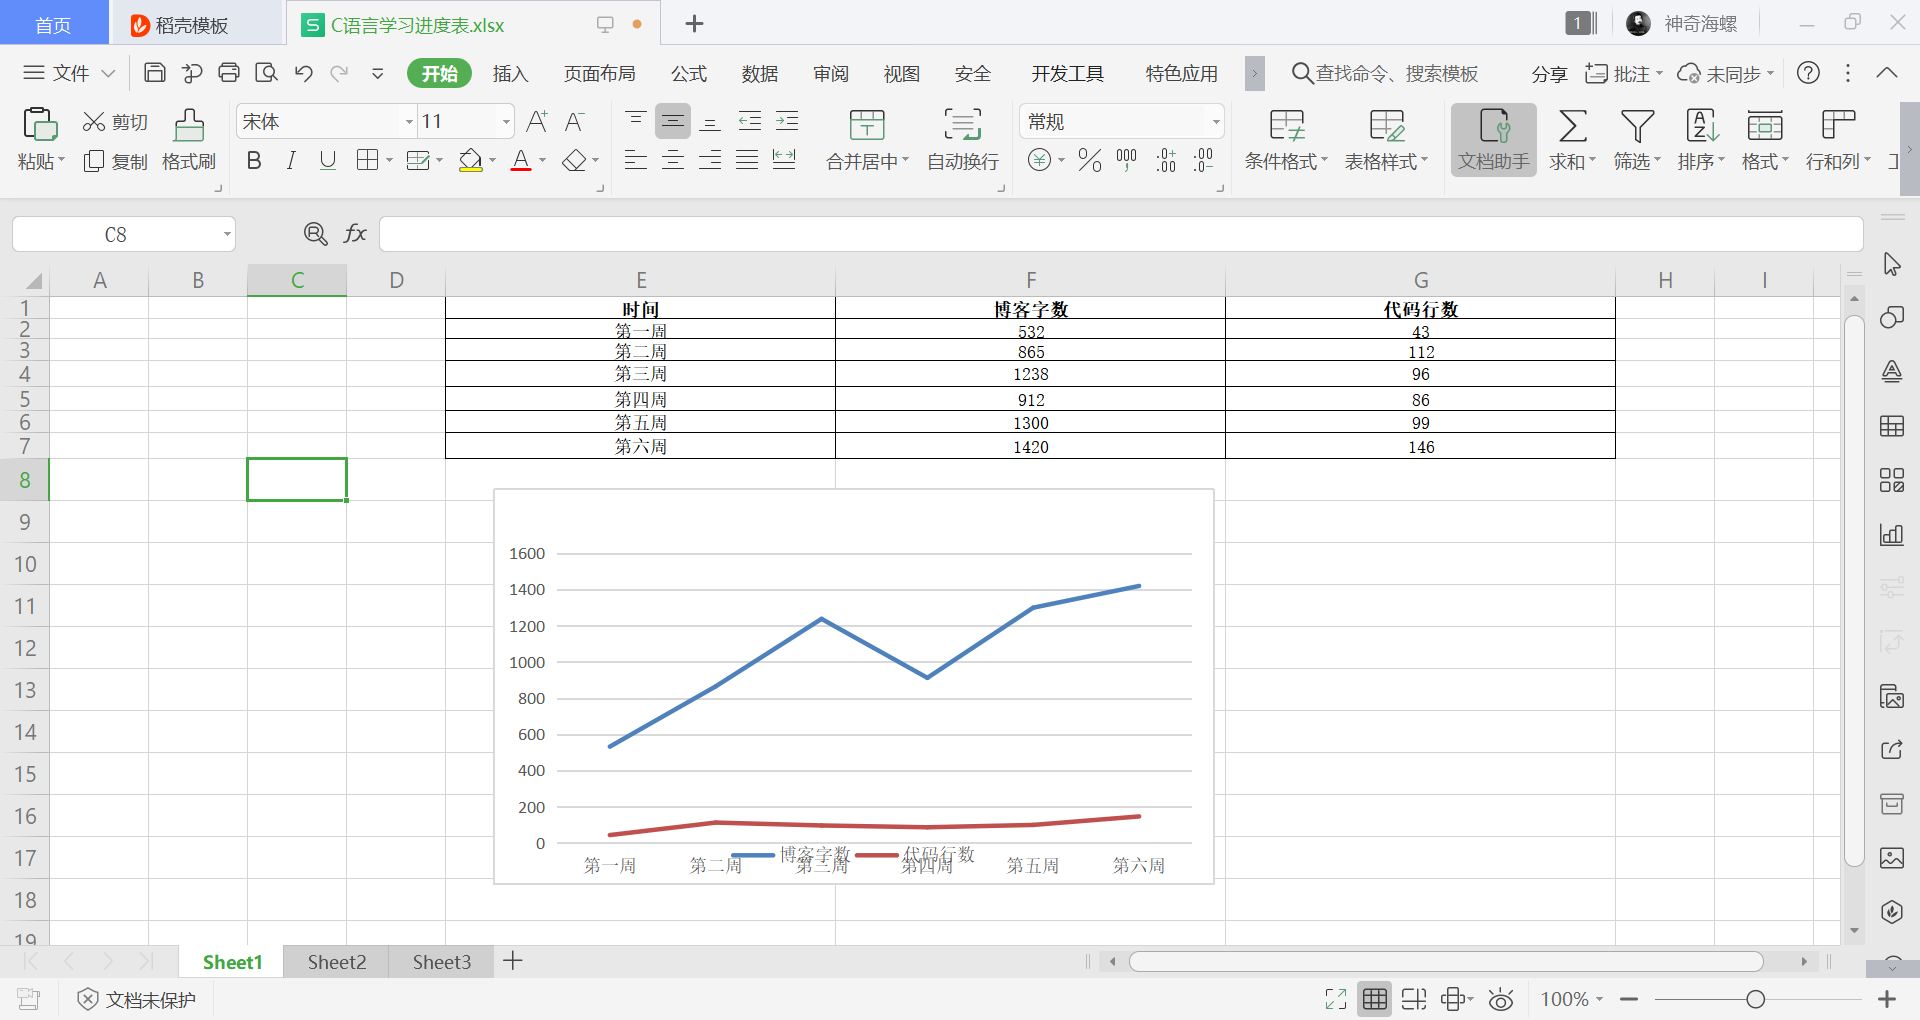Cut the selection with the scissors icon
The width and height of the screenshot is (1920, 1020).
pos(94,122)
